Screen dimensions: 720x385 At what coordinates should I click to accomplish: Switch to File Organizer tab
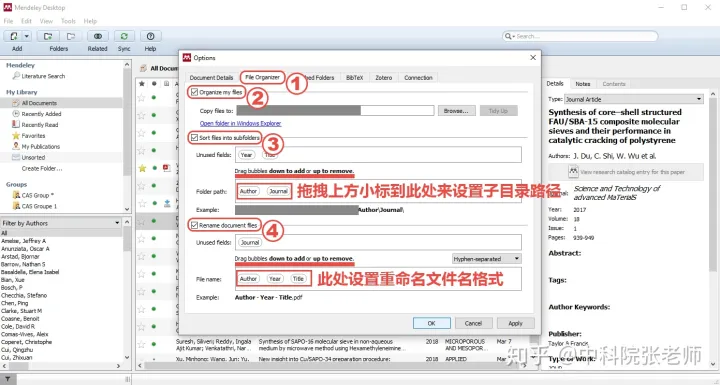point(262,77)
